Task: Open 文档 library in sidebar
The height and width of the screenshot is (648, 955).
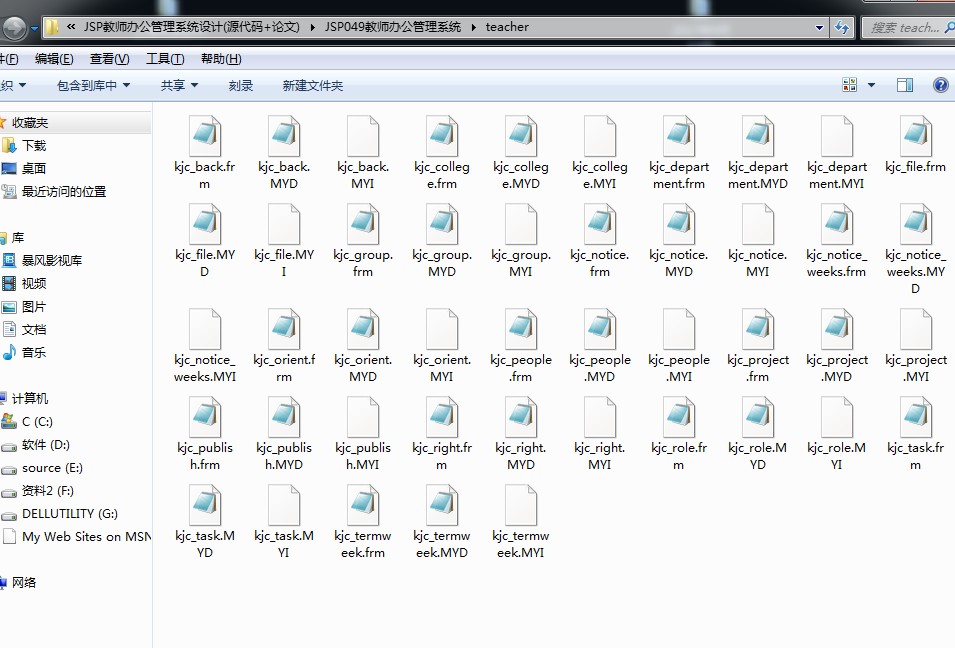Action: tap(34, 329)
